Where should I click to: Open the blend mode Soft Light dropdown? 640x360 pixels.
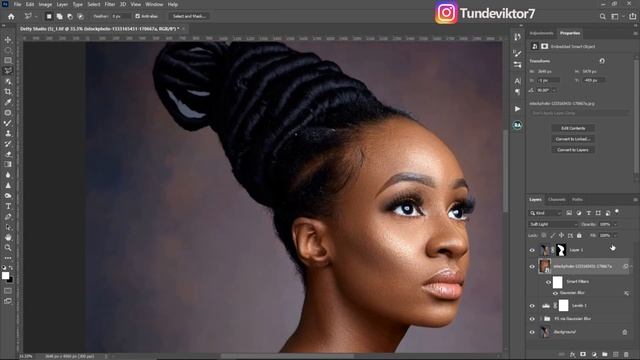553,224
